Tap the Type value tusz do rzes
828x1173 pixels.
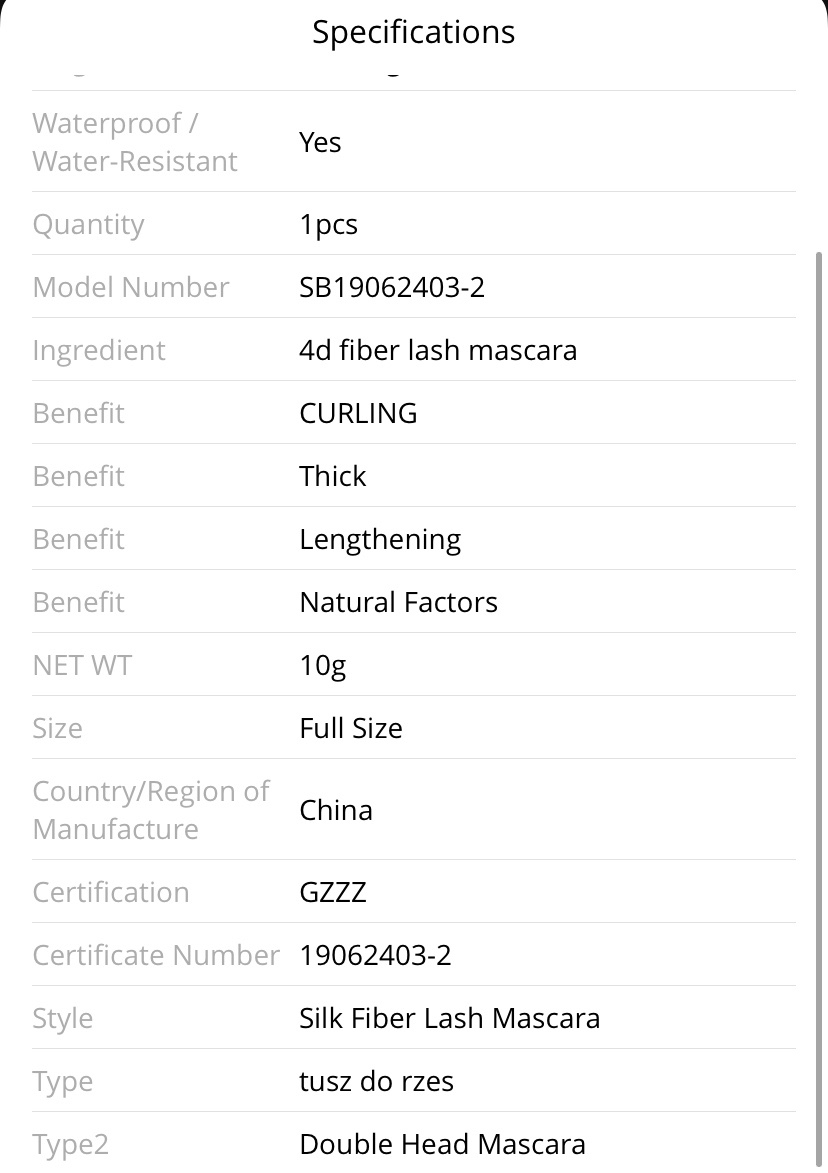tap(376, 1081)
